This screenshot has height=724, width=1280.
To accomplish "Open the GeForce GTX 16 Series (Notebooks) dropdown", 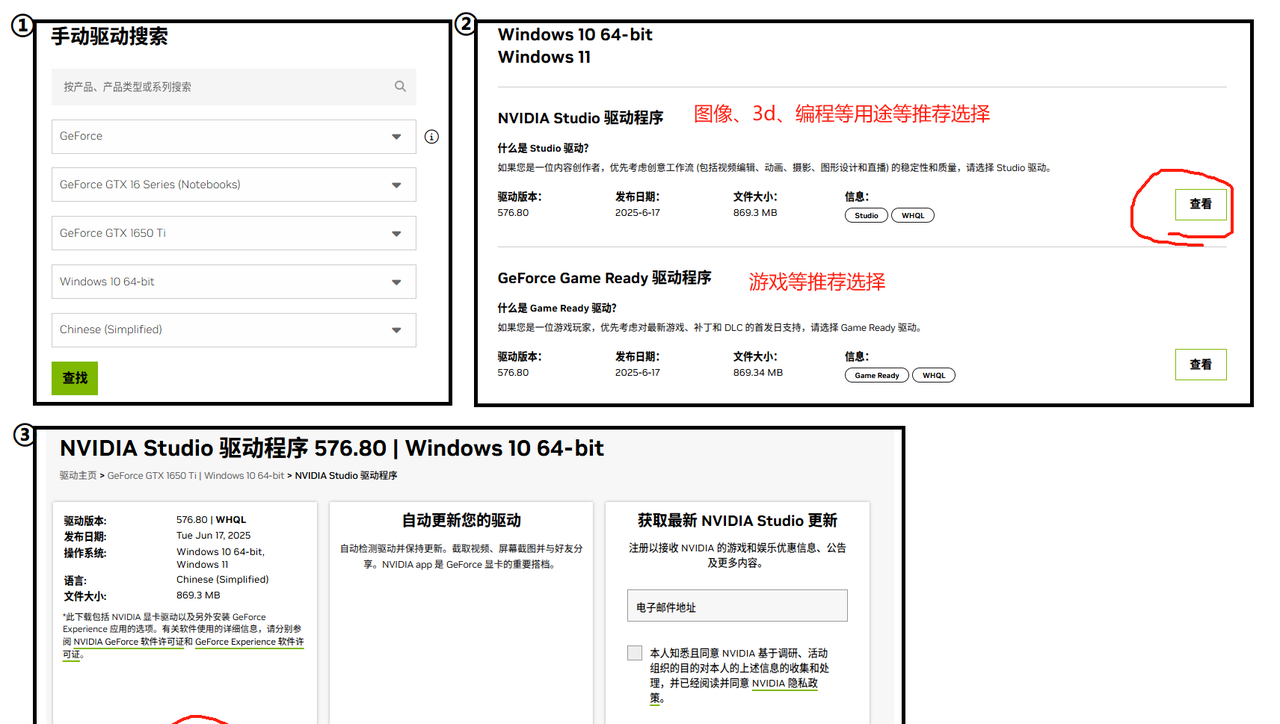I will [233, 184].
